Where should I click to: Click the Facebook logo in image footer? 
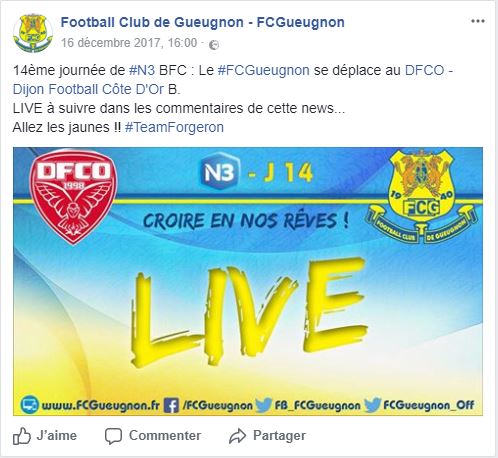(171, 405)
